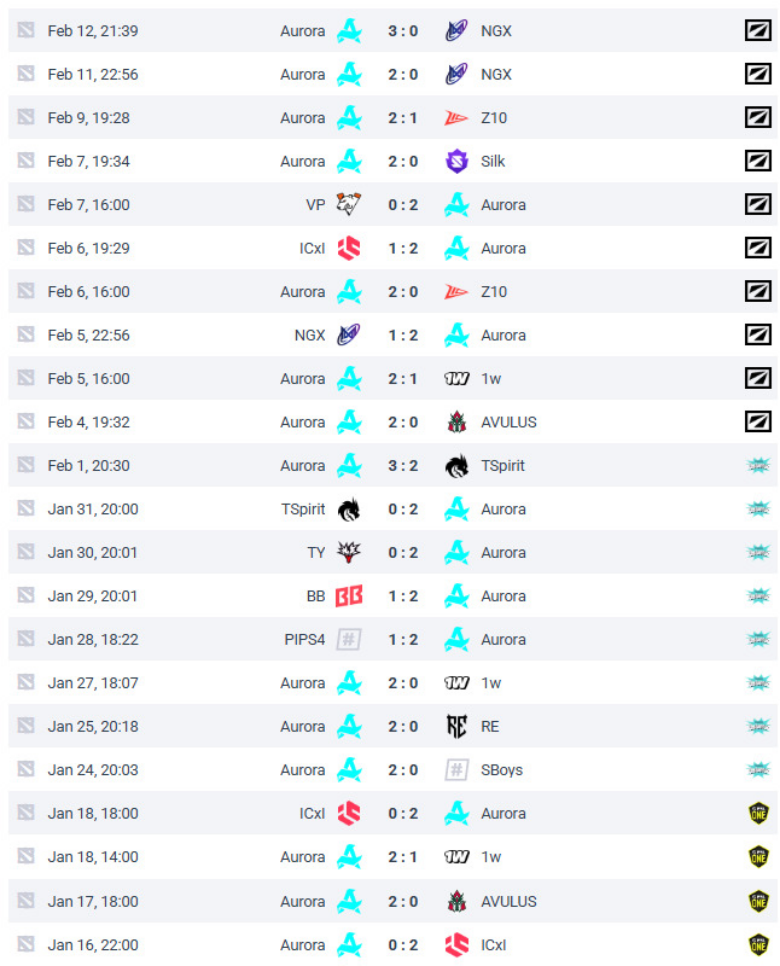Select the Feb 7, 16:00 match date
Image resolution: width=780 pixels, height=966 pixels.
88,205
